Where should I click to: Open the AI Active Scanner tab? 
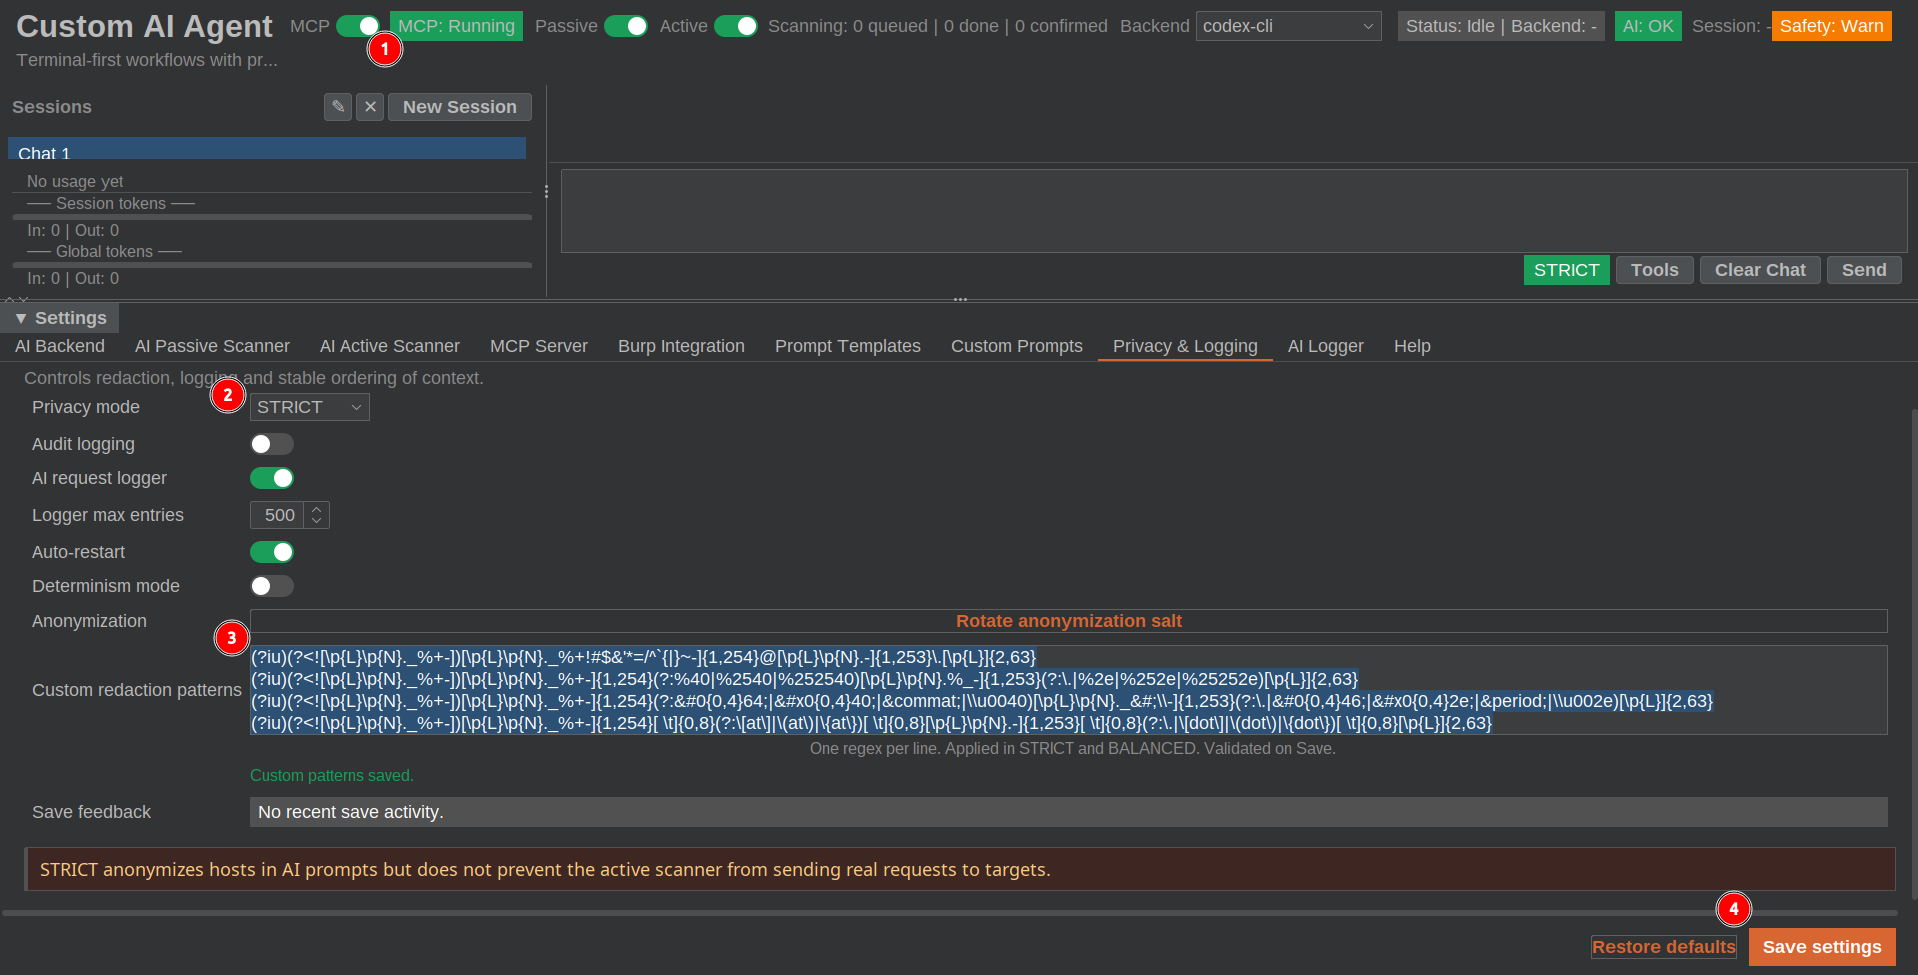click(x=390, y=346)
